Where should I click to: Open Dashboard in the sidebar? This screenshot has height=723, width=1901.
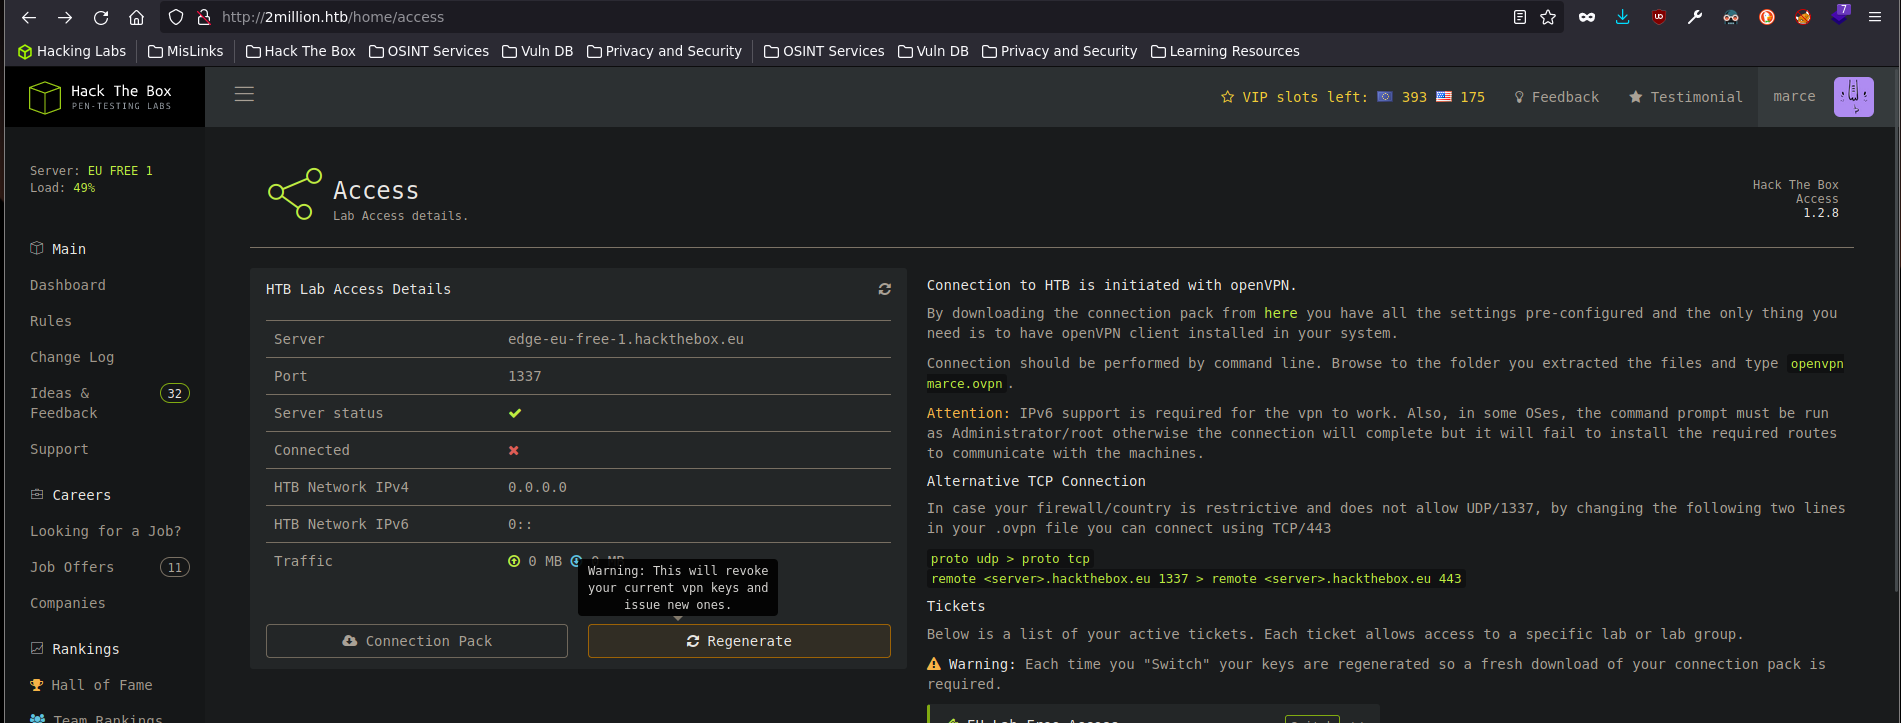point(68,285)
